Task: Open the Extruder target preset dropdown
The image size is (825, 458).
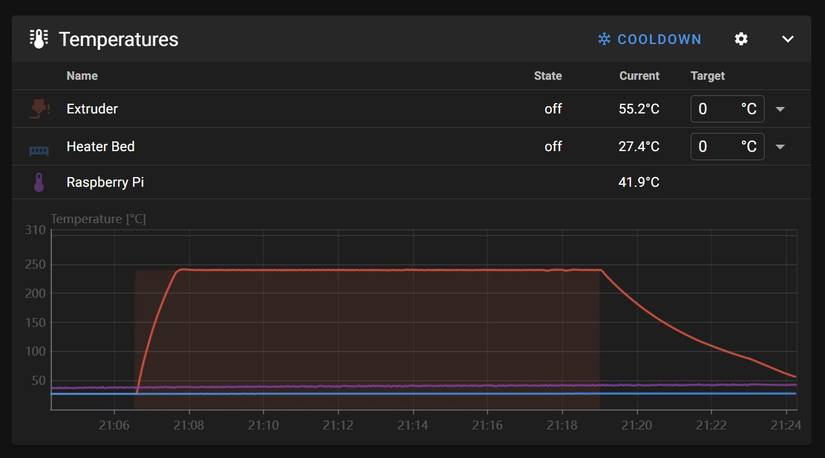Action: [x=780, y=109]
